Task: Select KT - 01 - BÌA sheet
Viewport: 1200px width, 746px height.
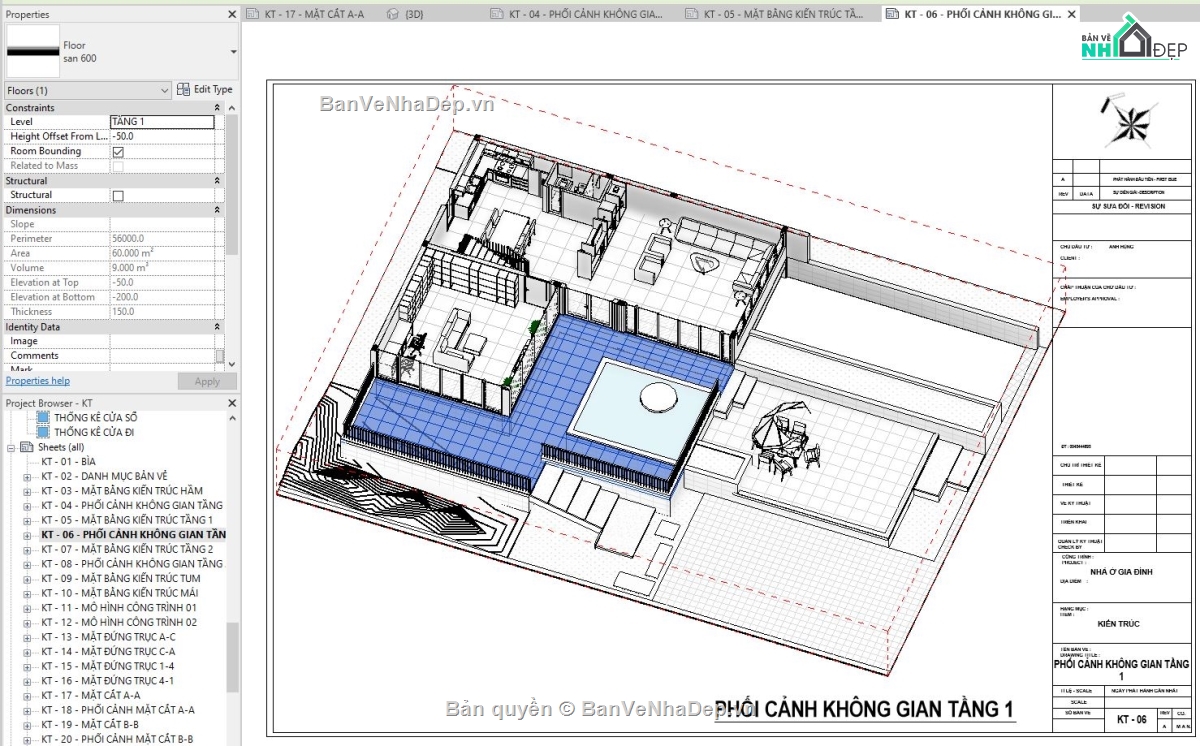Action: (x=68, y=462)
